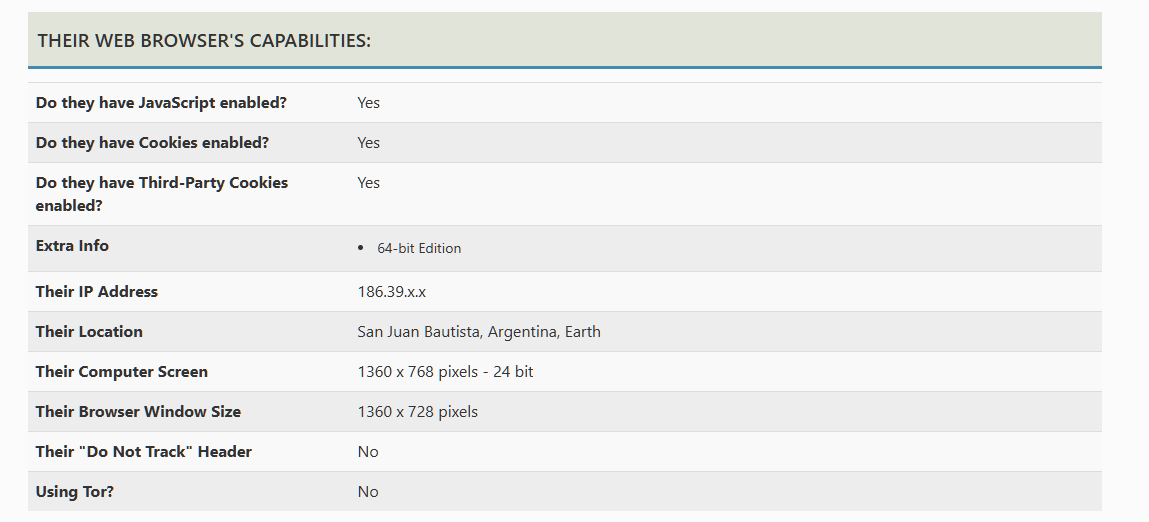Select the Do Not Track "No" value
This screenshot has height=522, width=1149.
click(x=368, y=452)
